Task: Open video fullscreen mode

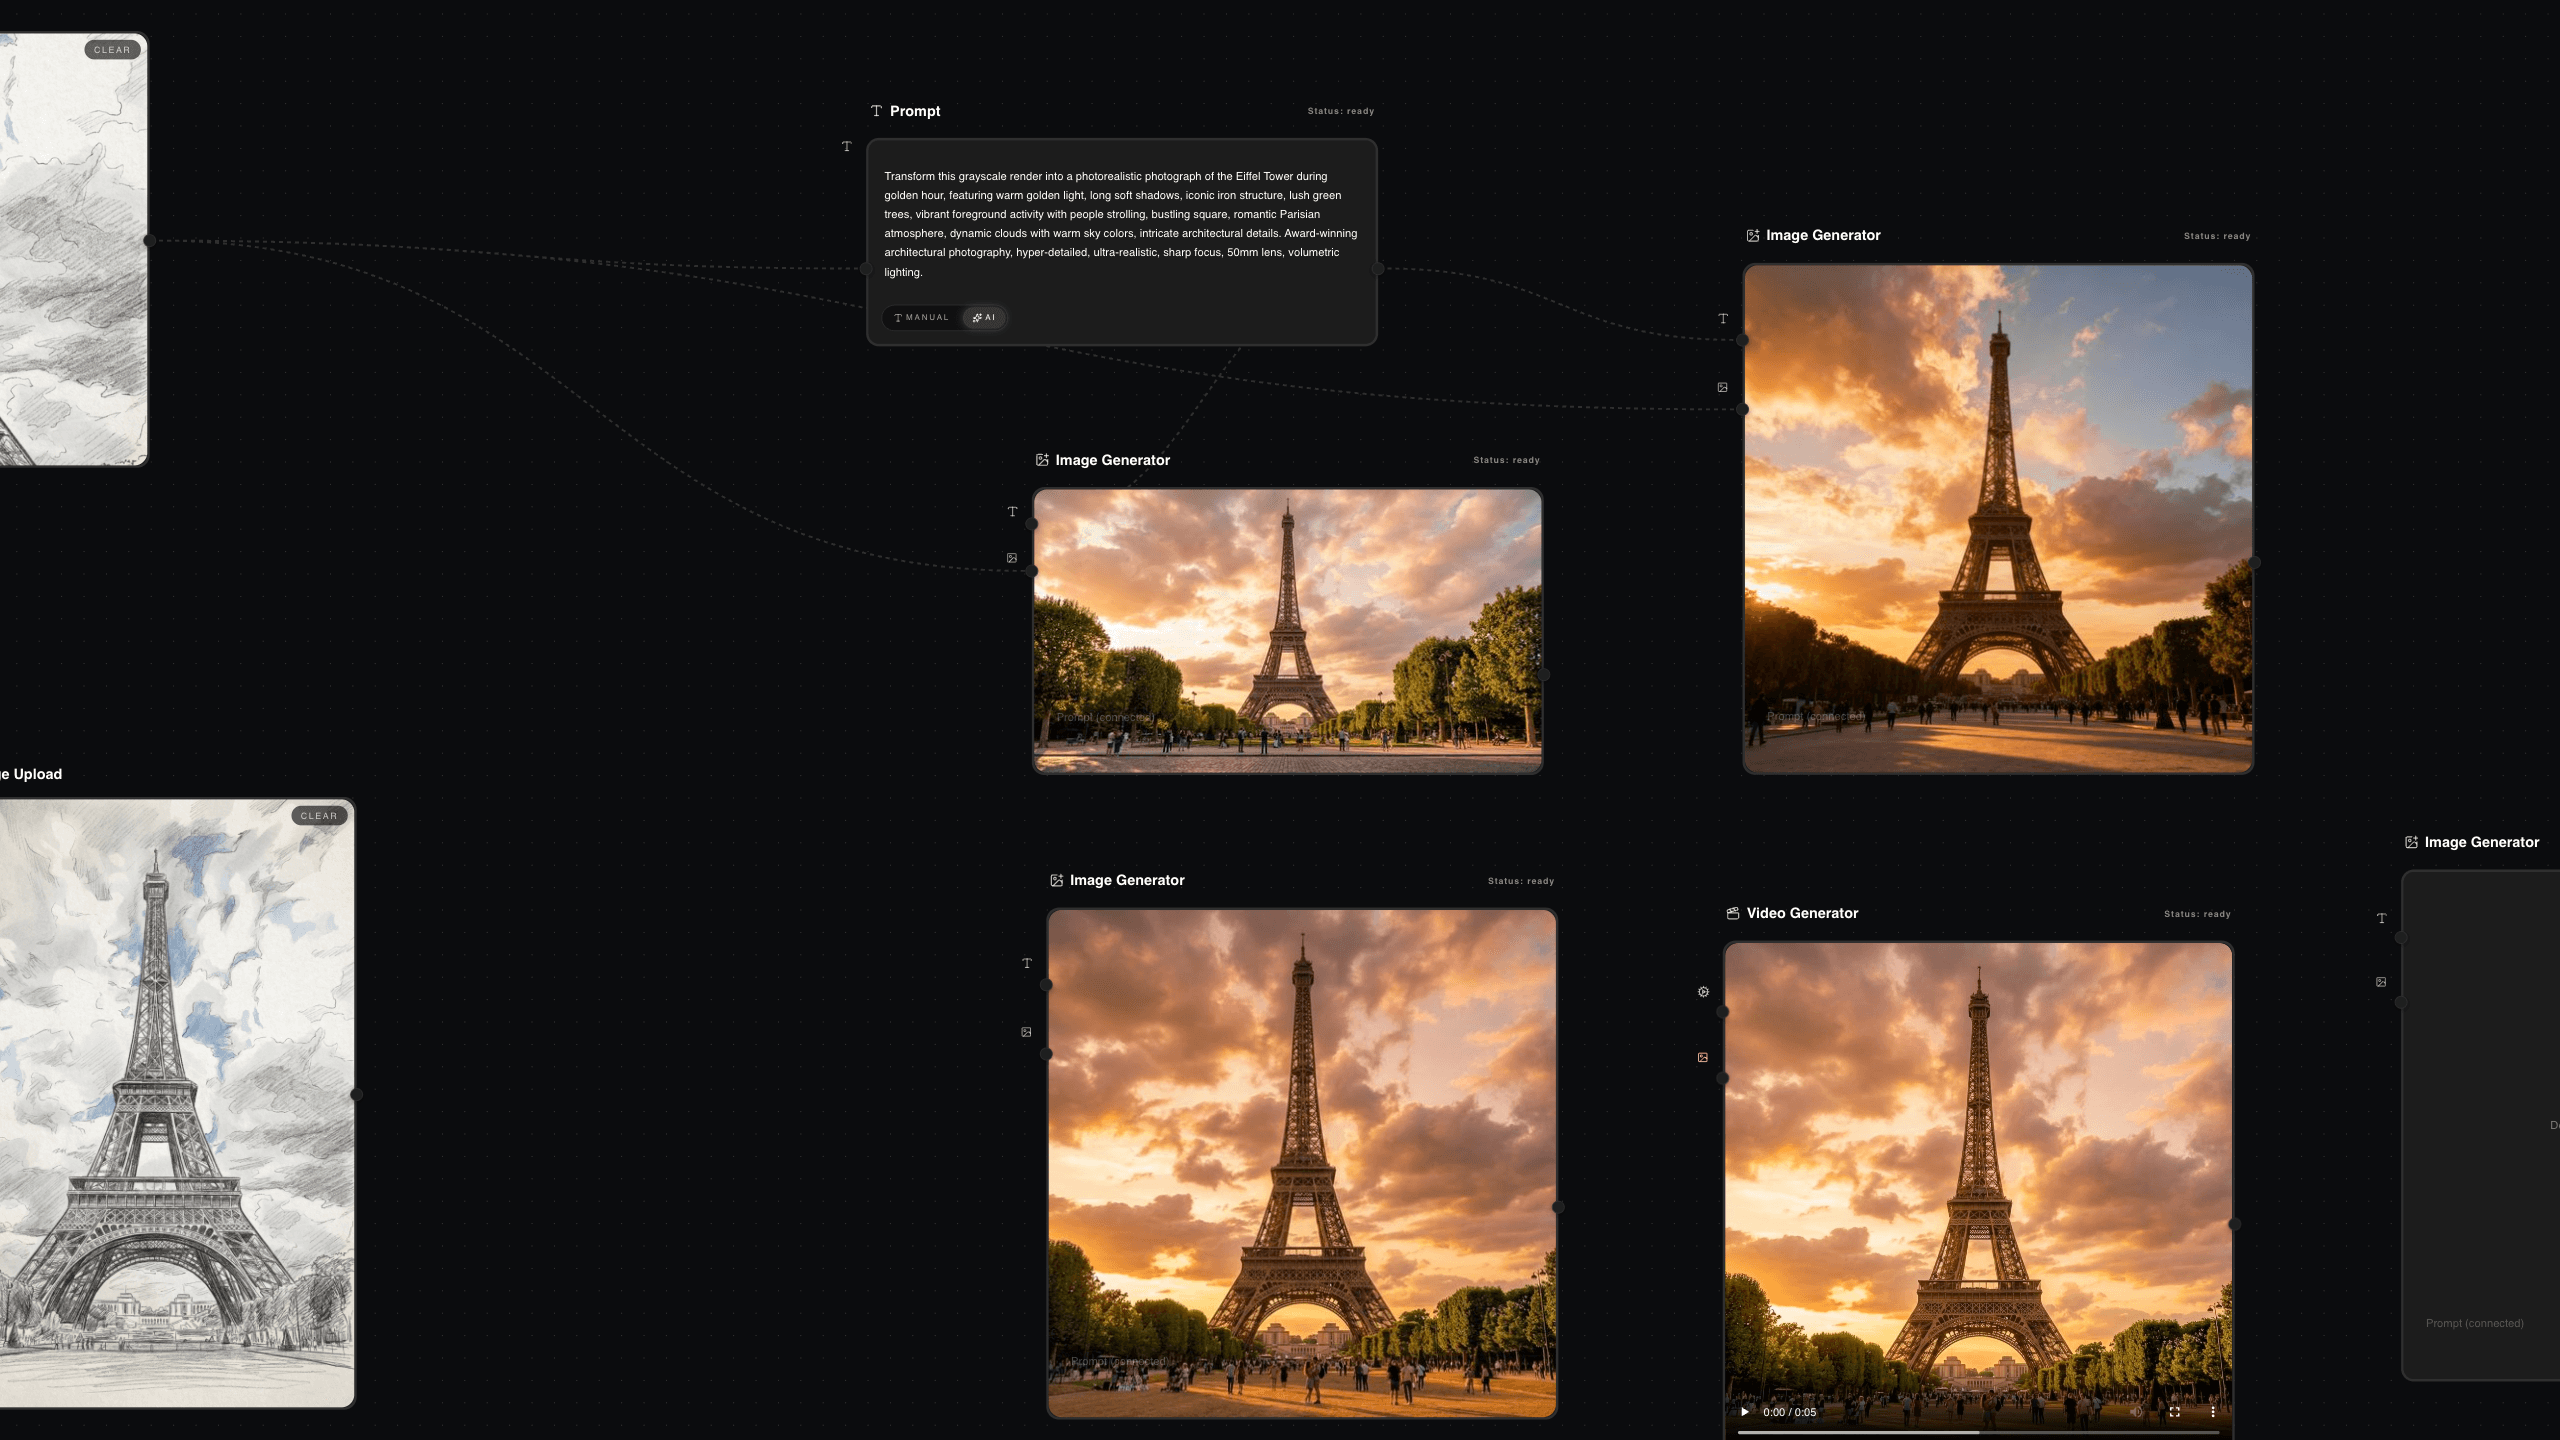Action: 2174,1412
